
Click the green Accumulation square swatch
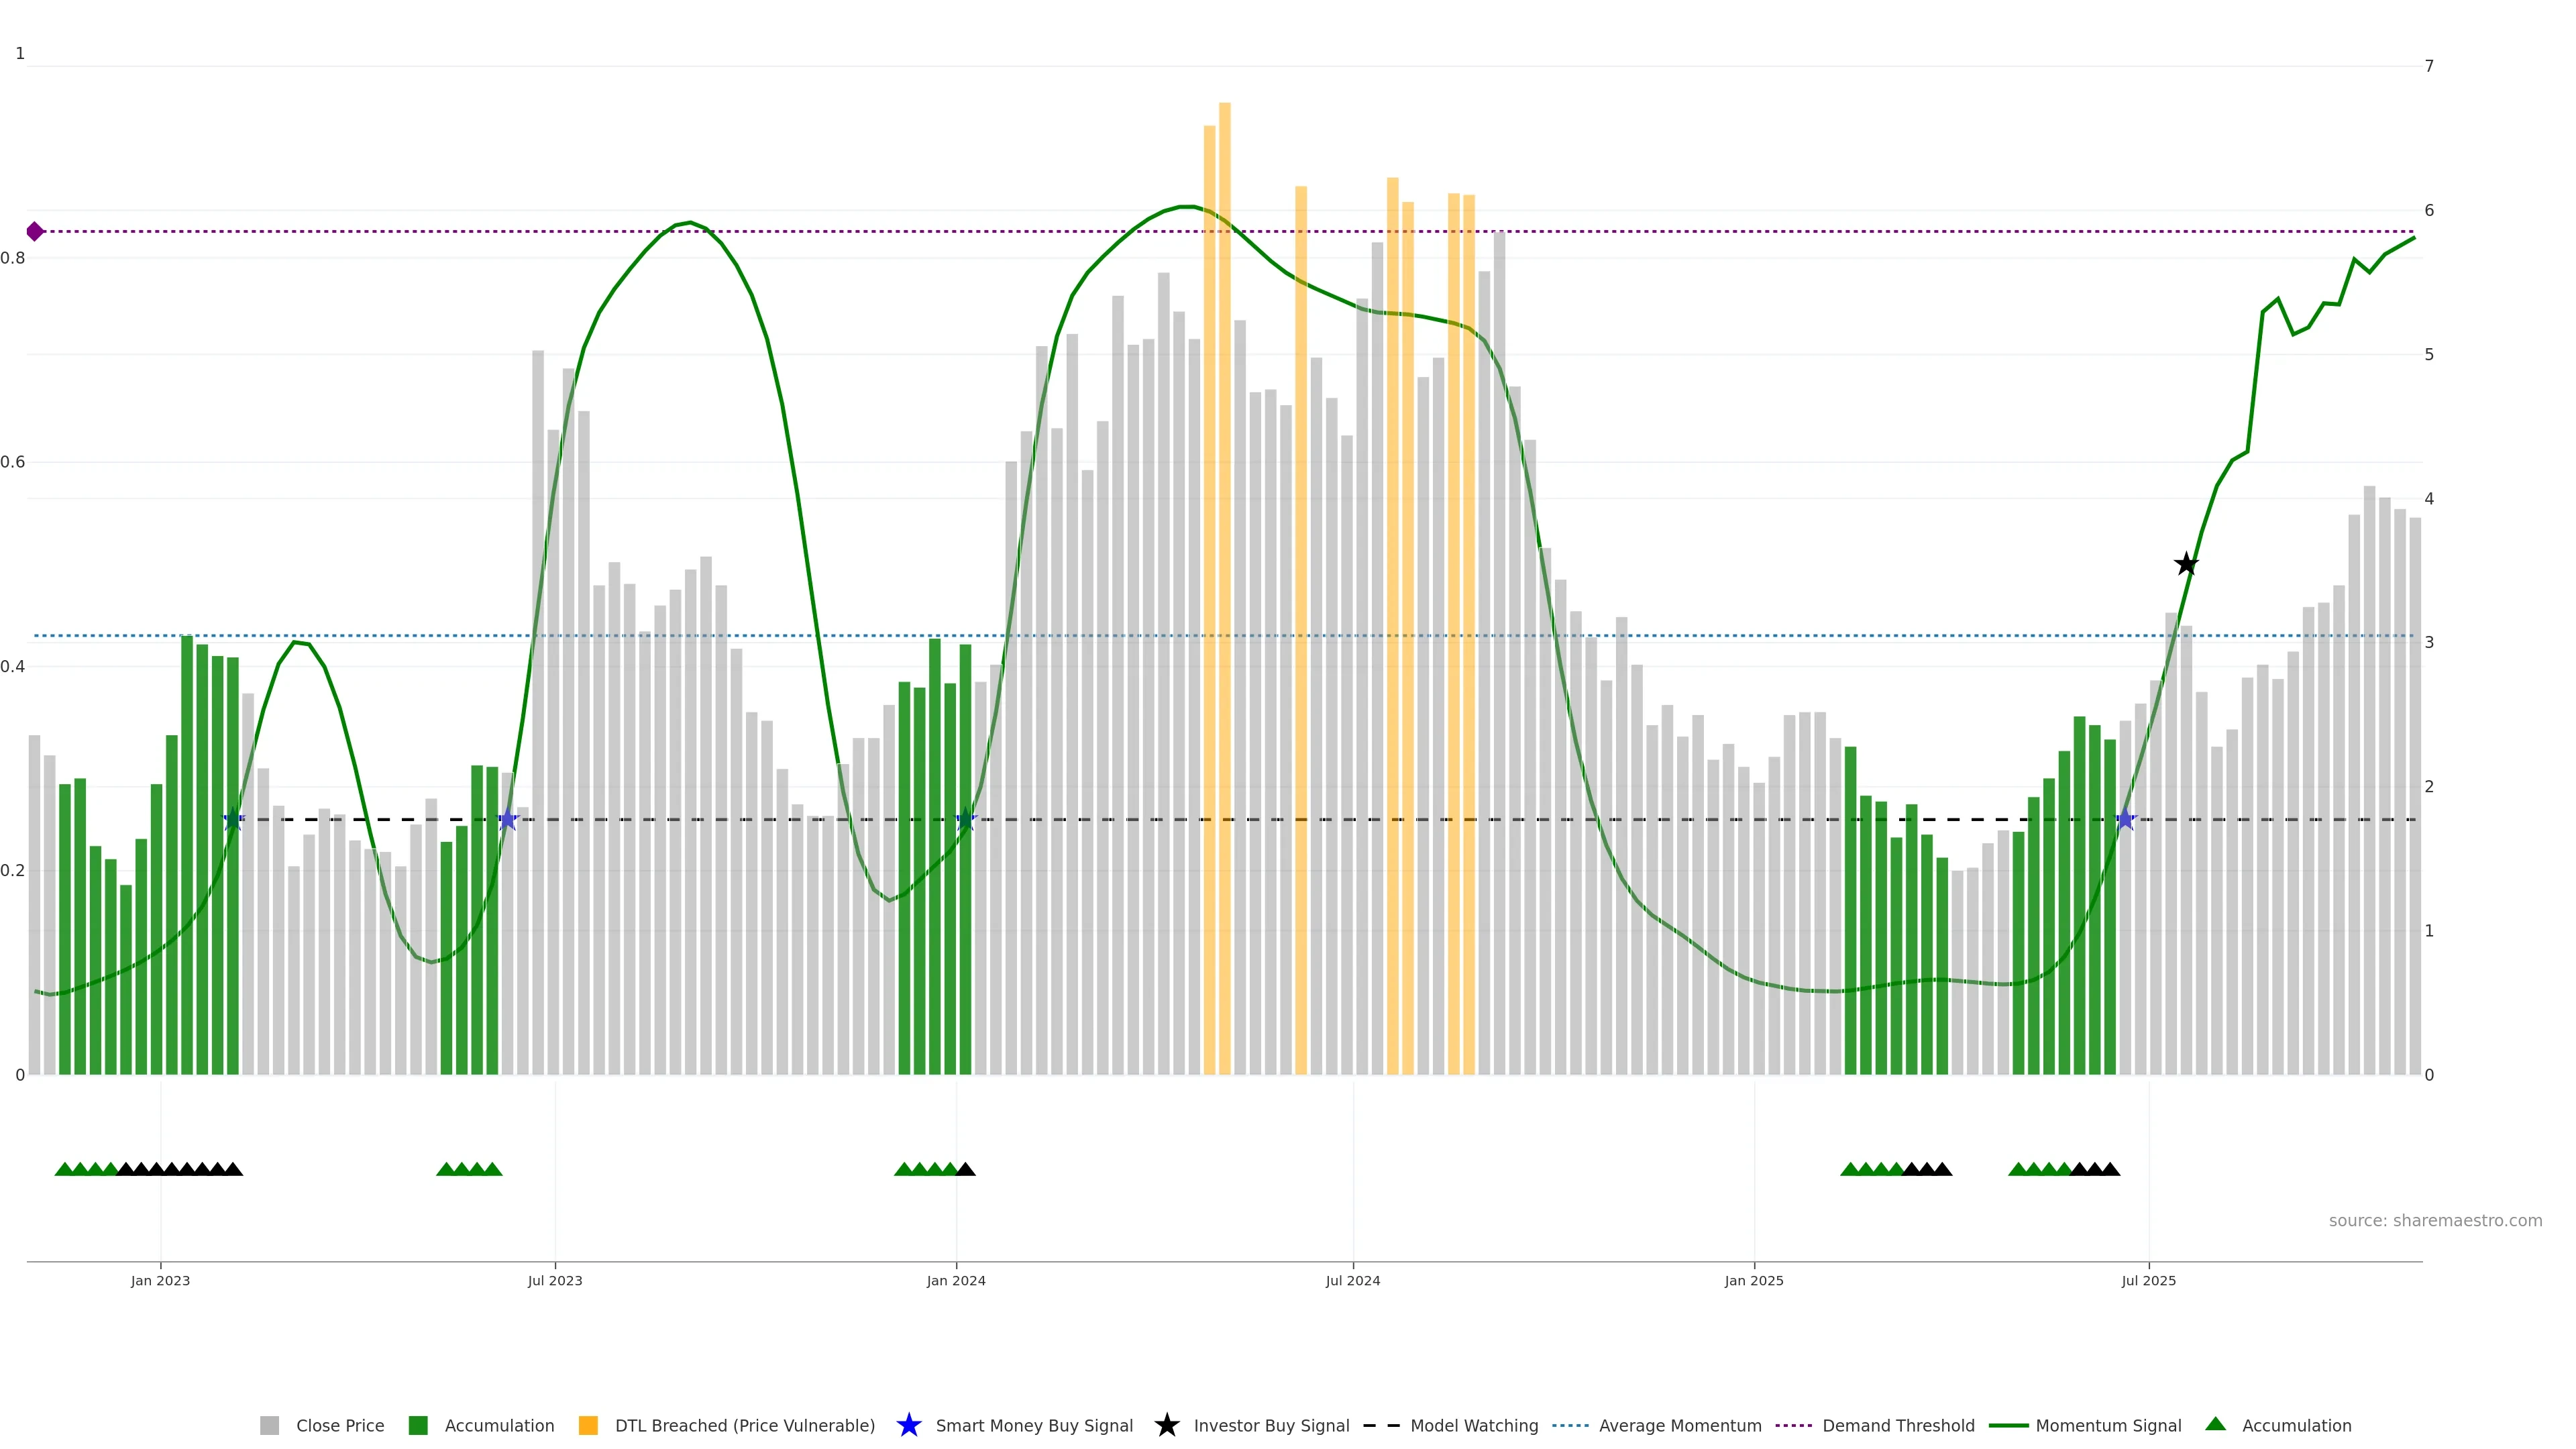[x=418, y=1426]
